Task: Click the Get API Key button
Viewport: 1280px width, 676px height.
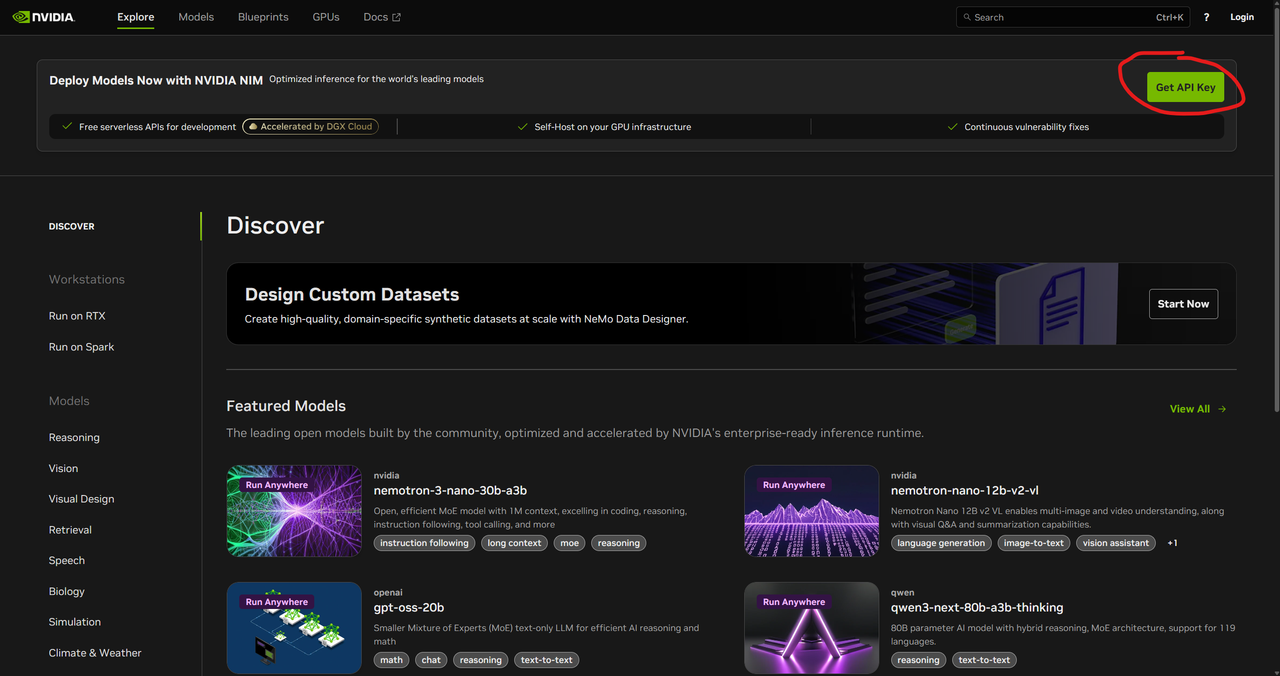Action: coord(1185,87)
